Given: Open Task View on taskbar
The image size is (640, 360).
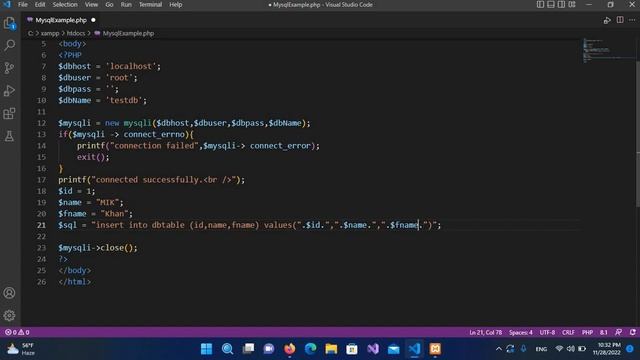Looking at the screenshot, I should click(x=248, y=349).
